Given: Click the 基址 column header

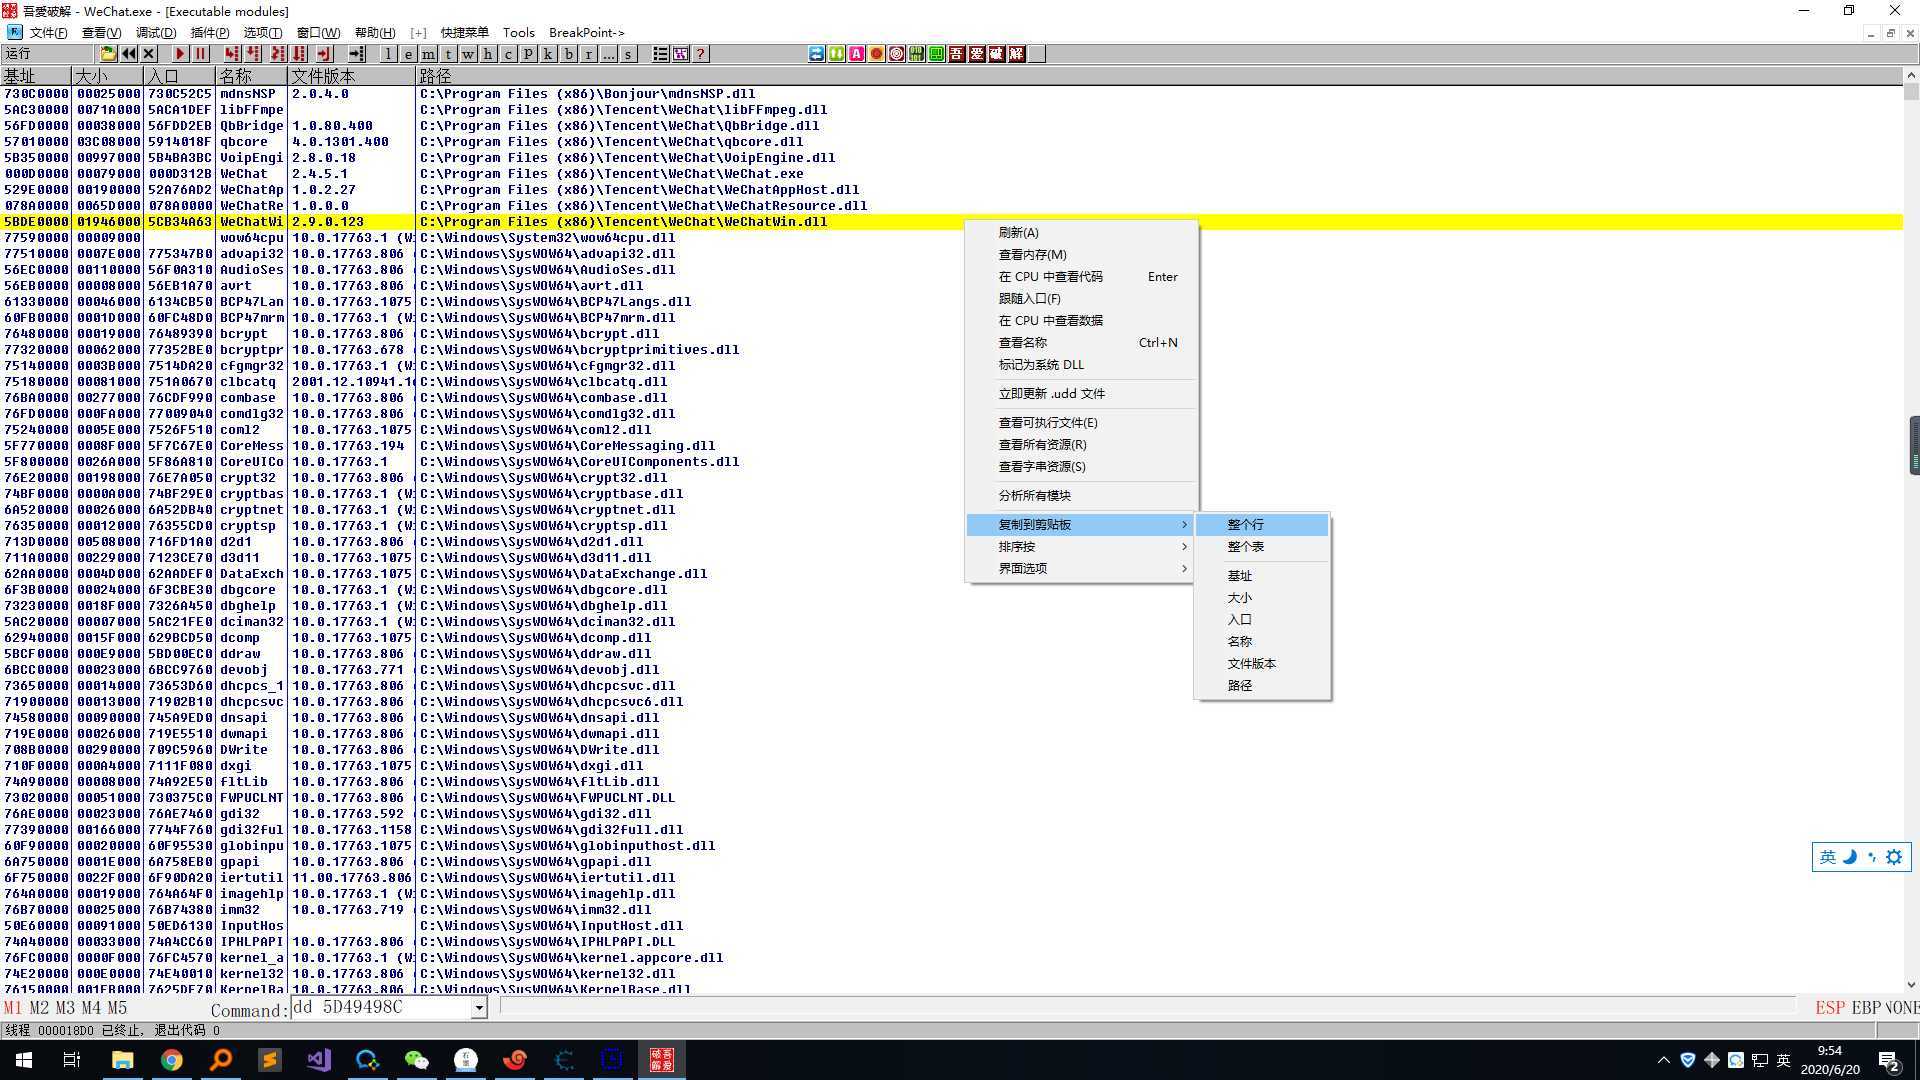Looking at the screenshot, I should click(x=36, y=76).
